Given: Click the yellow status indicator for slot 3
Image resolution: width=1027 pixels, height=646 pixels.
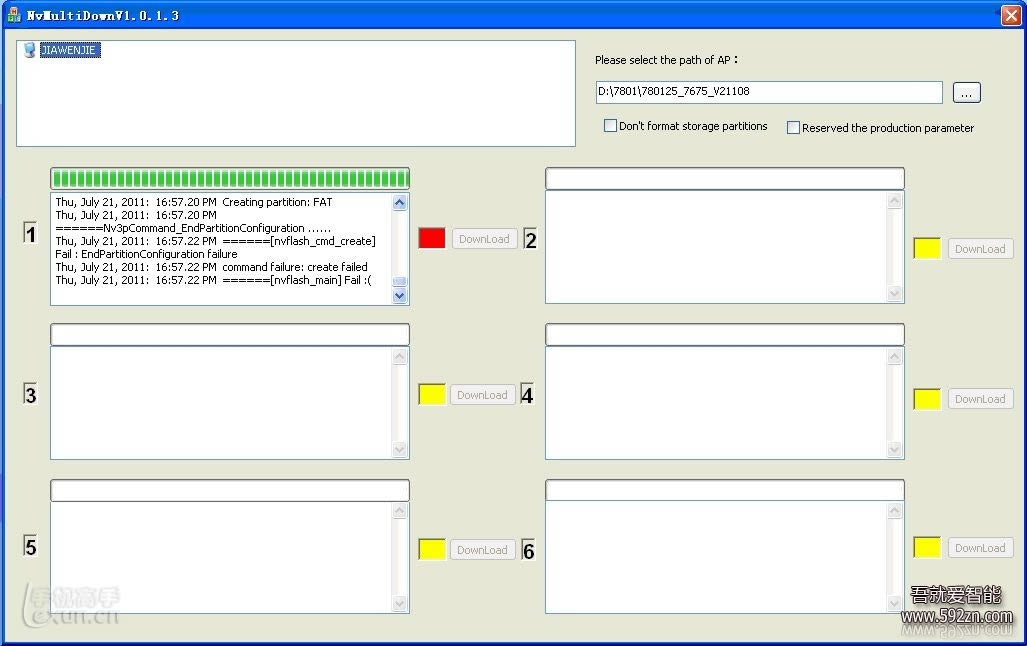Looking at the screenshot, I should [432, 394].
